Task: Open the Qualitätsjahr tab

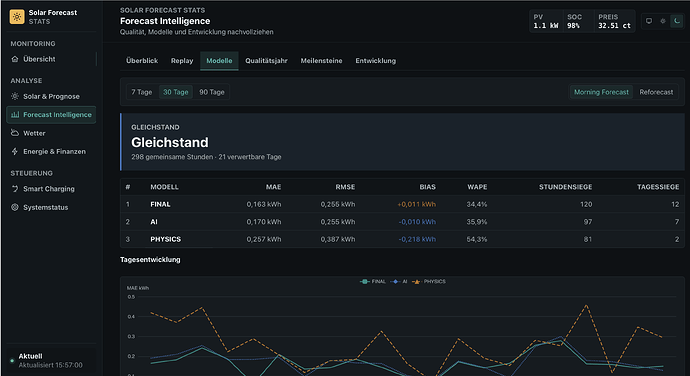Action: click(266, 61)
